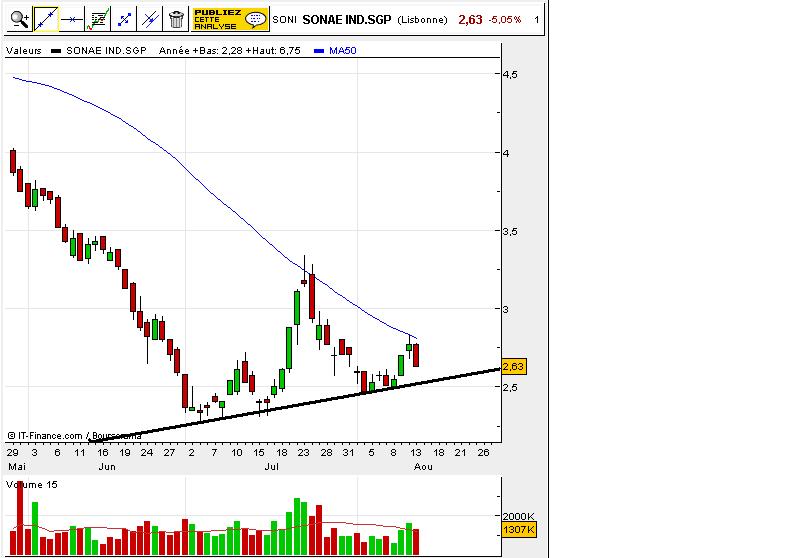Click the blue MA50 legend color marker
The height and width of the screenshot is (558, 810).
tap(319, 51)
